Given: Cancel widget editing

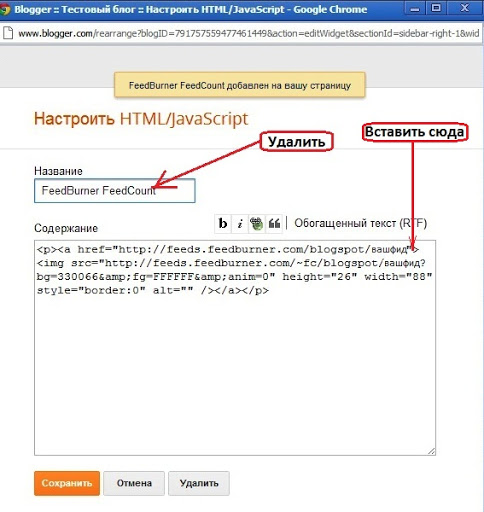Looking at the screenshot, I should tap(134, 483).
